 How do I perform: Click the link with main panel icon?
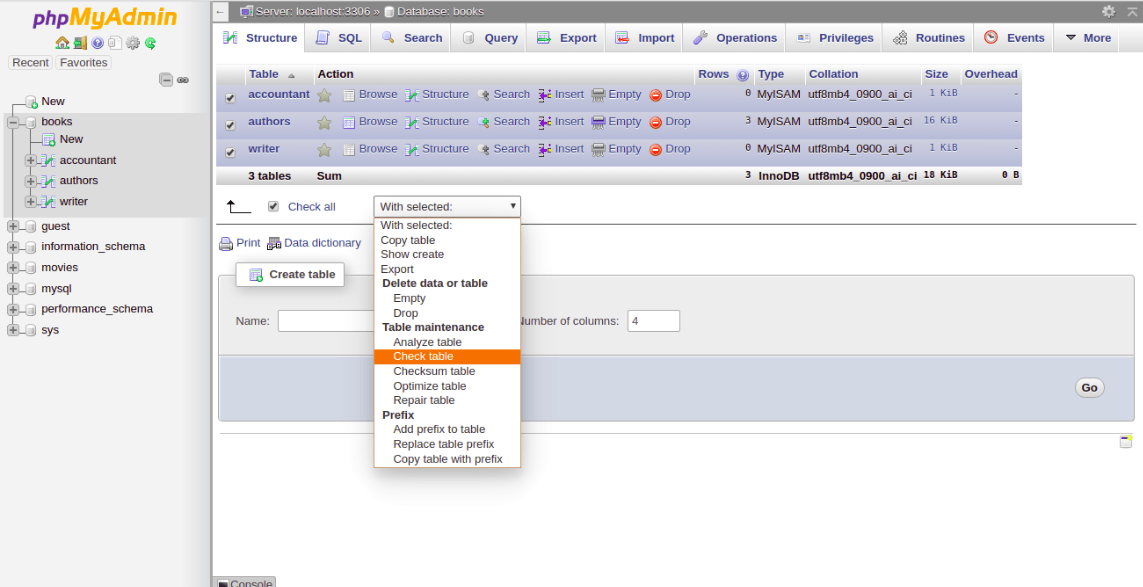(x=183, y=80)
